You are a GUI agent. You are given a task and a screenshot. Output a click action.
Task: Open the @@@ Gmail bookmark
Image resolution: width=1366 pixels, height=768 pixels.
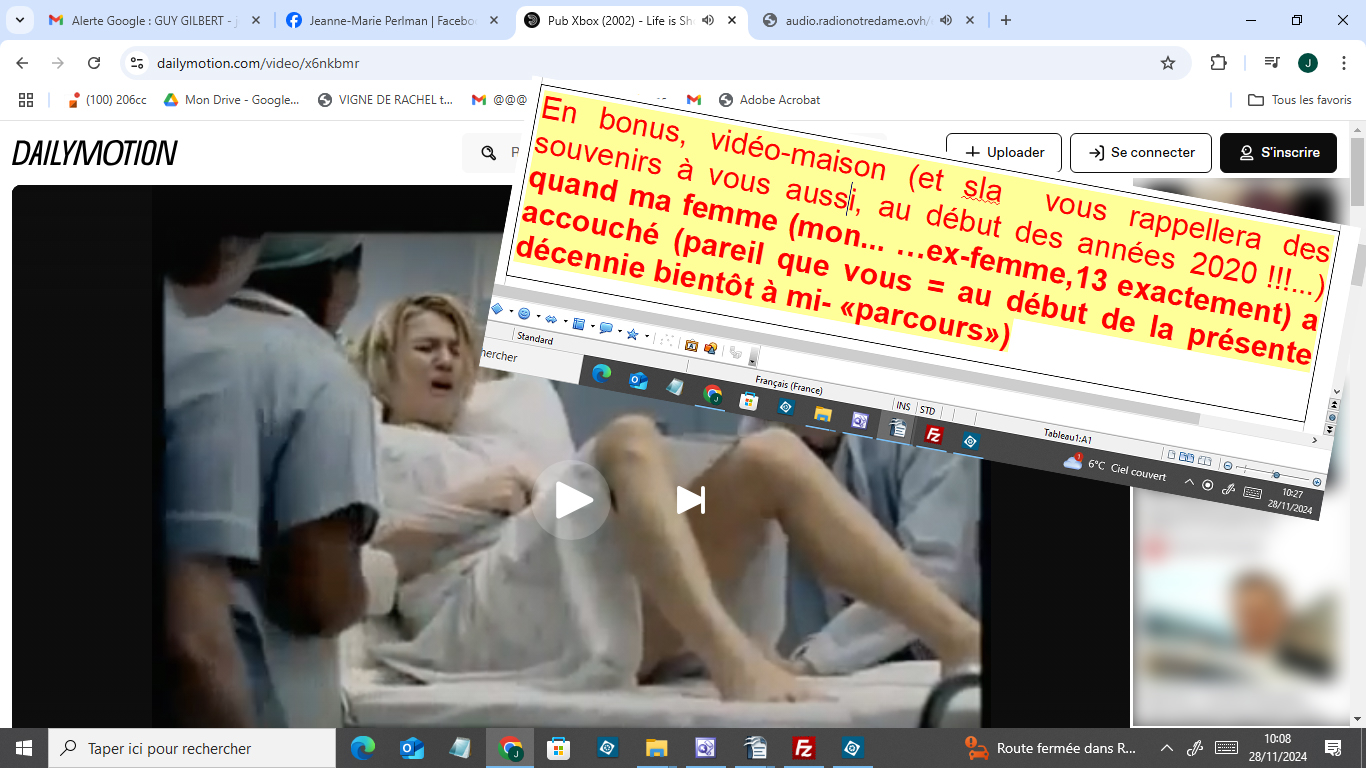pyautogui.click(x=499, y=100)
